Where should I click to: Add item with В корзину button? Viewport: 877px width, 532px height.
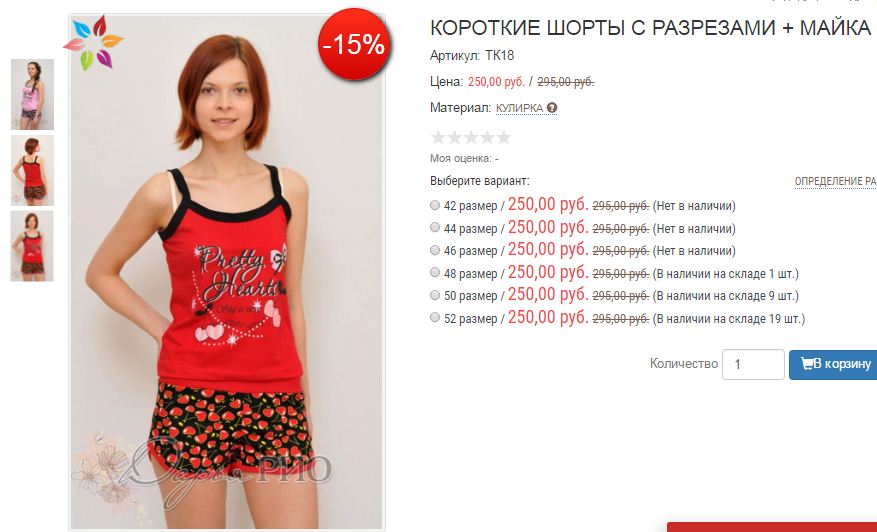point(833,364)
